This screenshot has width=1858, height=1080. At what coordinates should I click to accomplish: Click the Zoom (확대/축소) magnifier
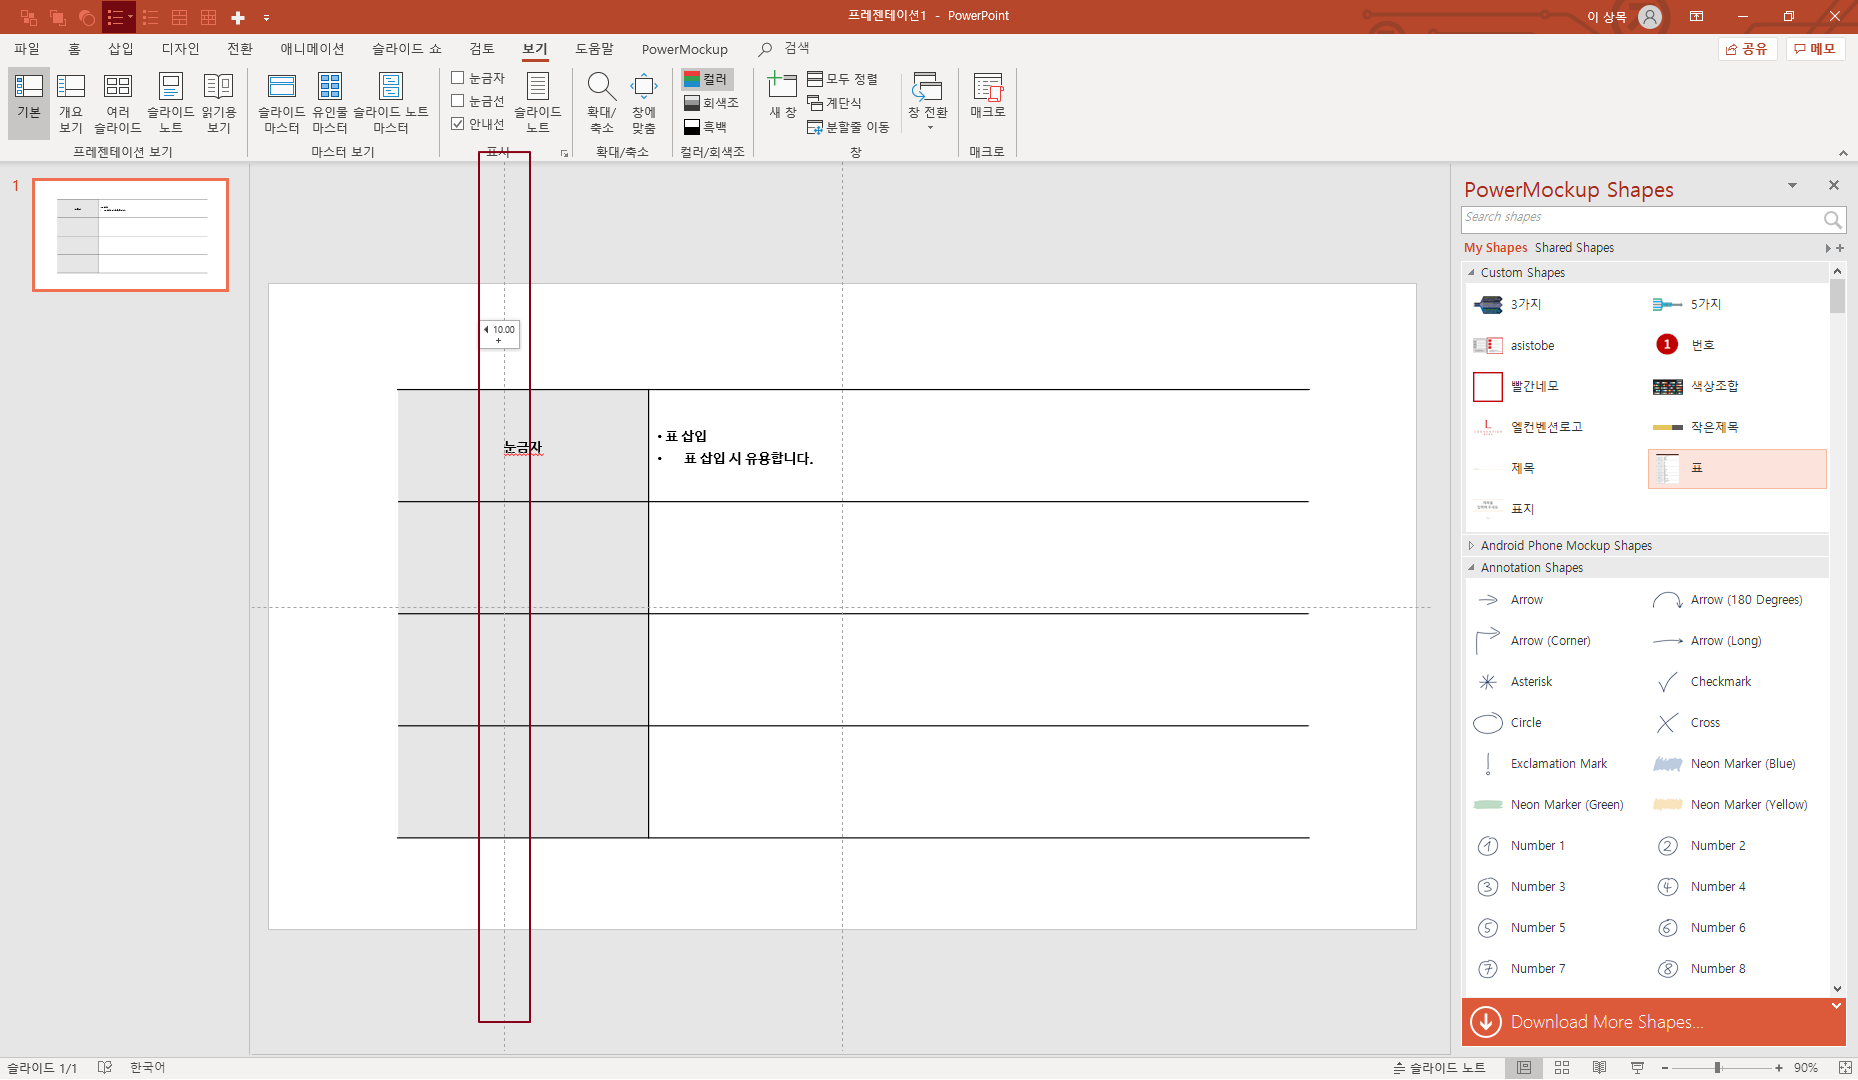[x=601, y=102]
